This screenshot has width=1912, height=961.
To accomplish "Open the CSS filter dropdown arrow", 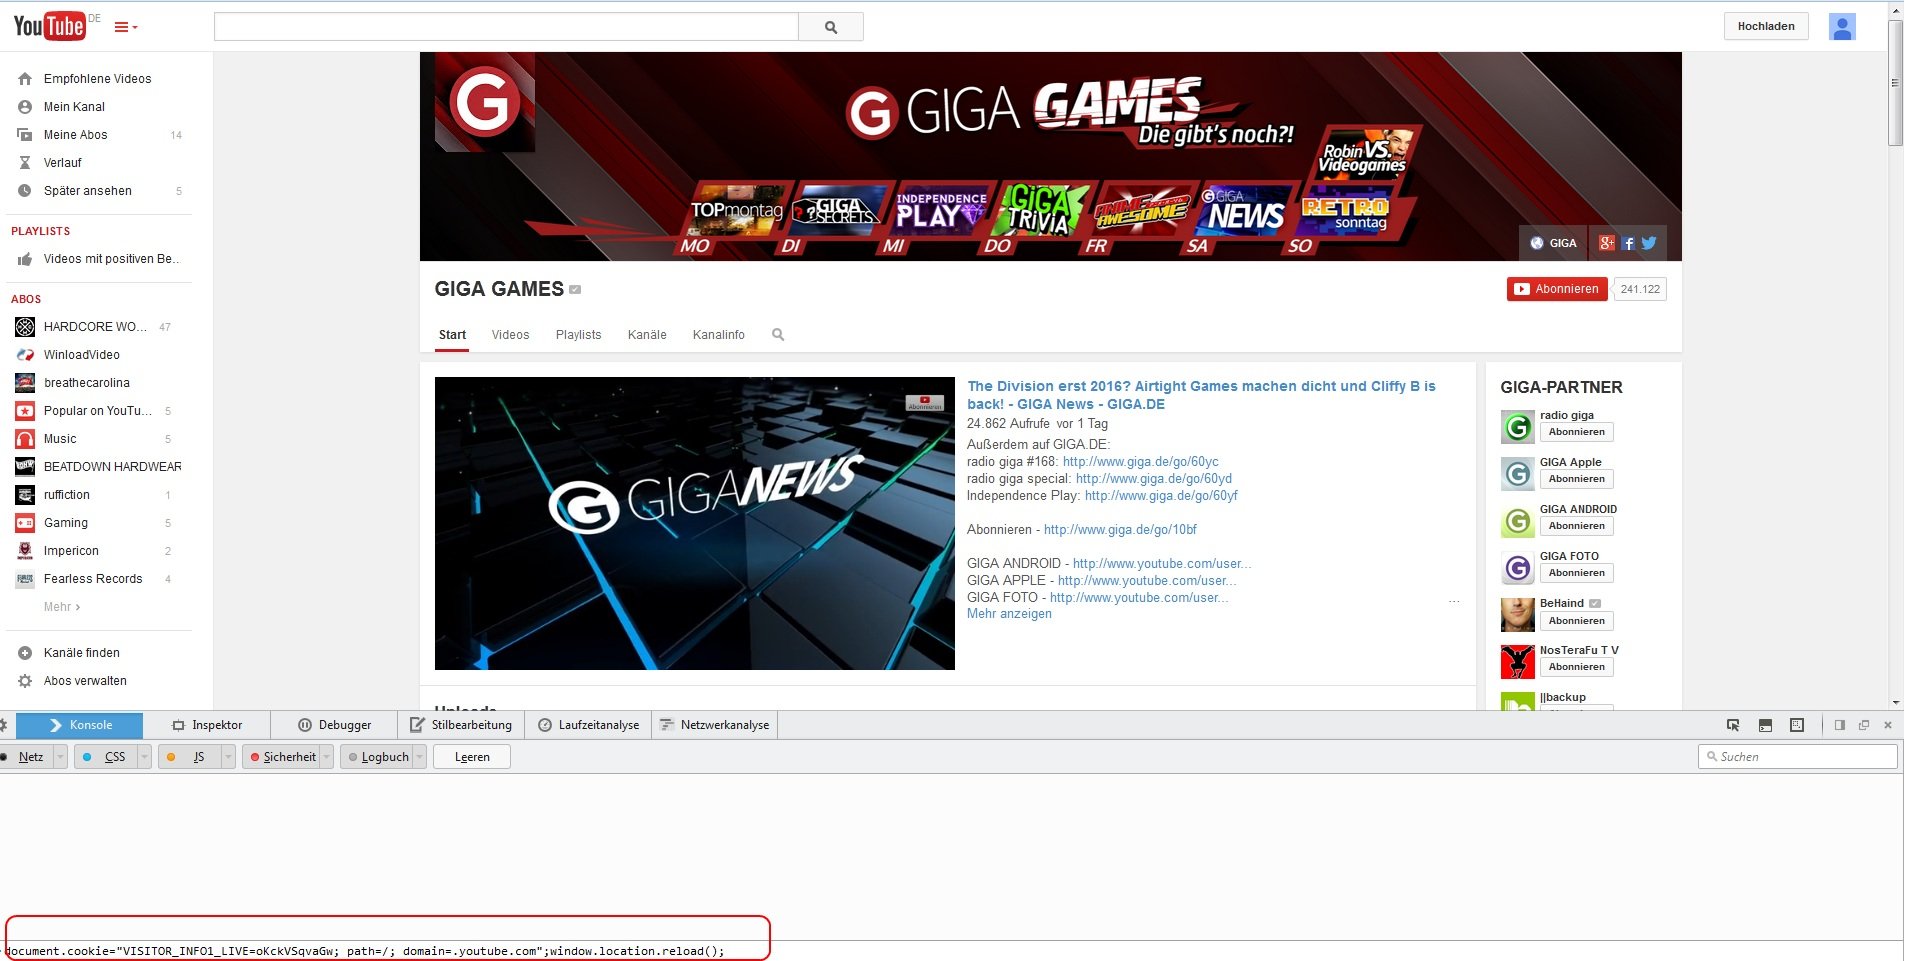I will [144, 757].
